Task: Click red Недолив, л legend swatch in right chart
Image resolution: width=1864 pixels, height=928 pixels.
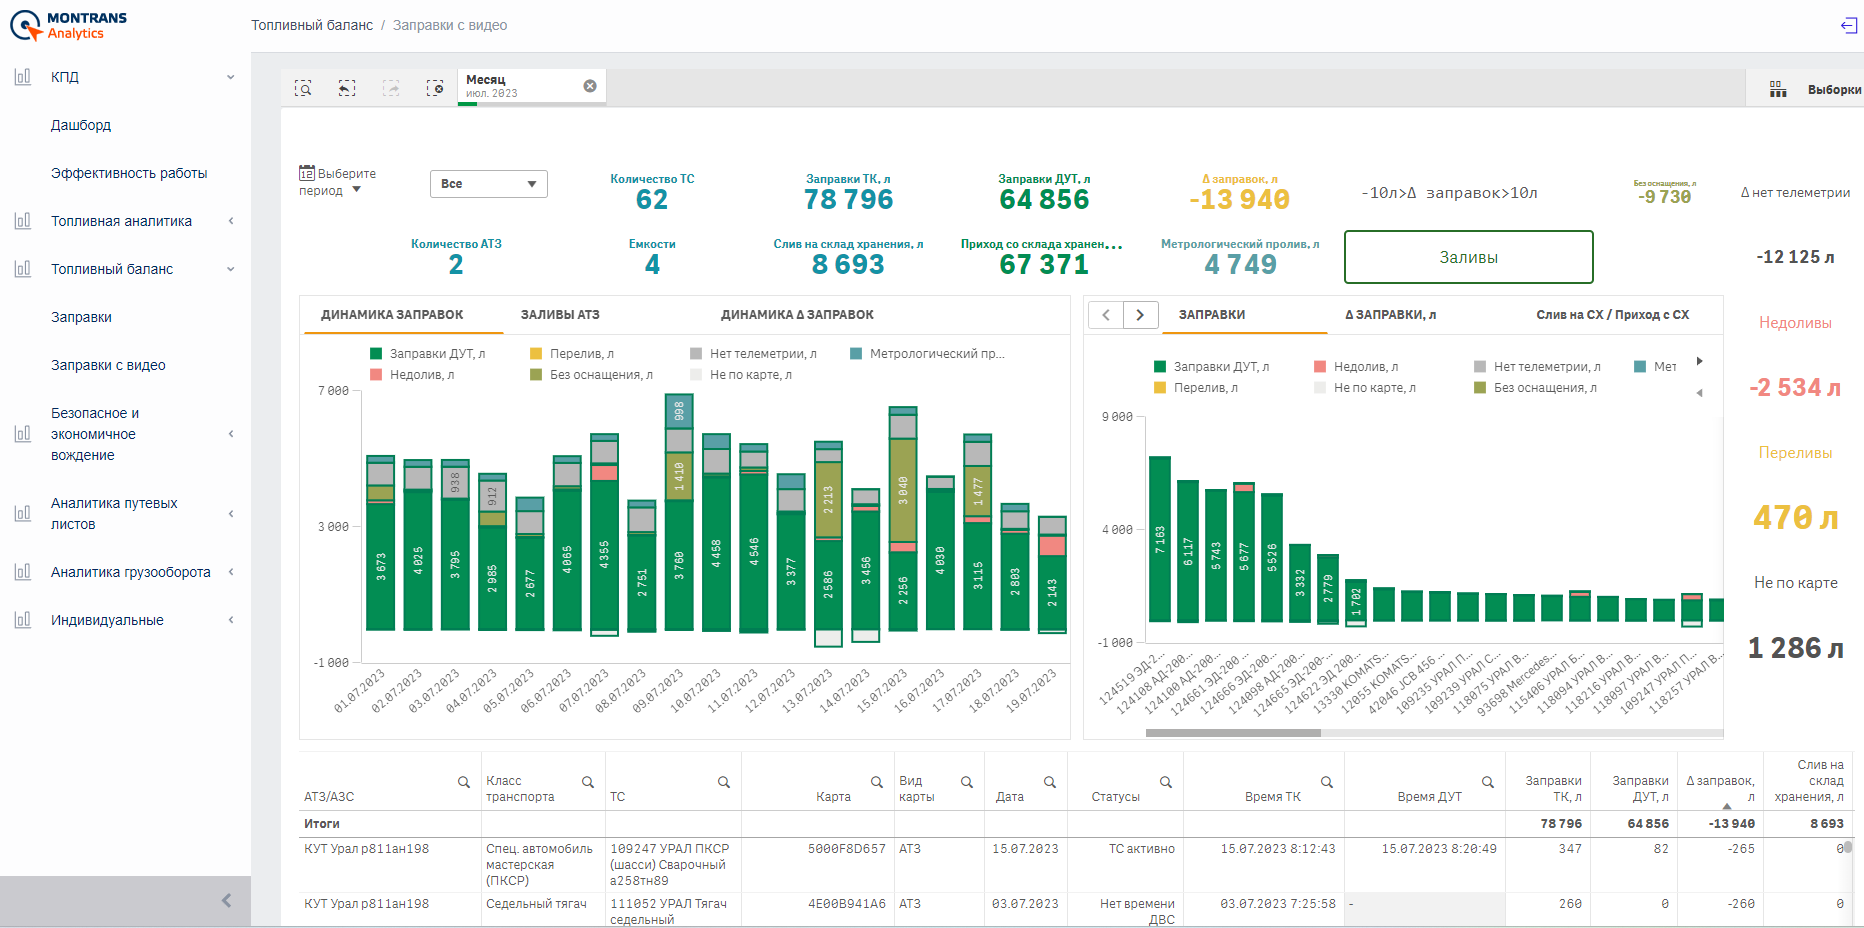Action: pos(1320,366)
